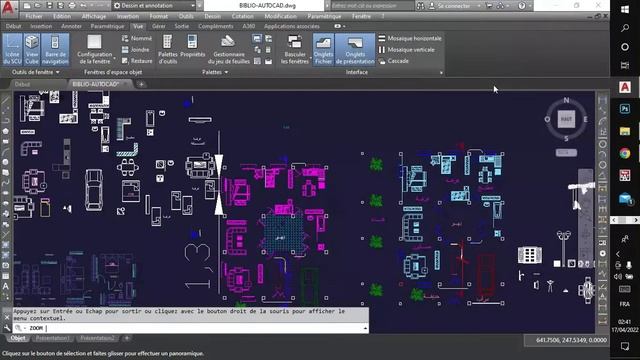Click the Print quick access icon

click(x=72, y=6)
